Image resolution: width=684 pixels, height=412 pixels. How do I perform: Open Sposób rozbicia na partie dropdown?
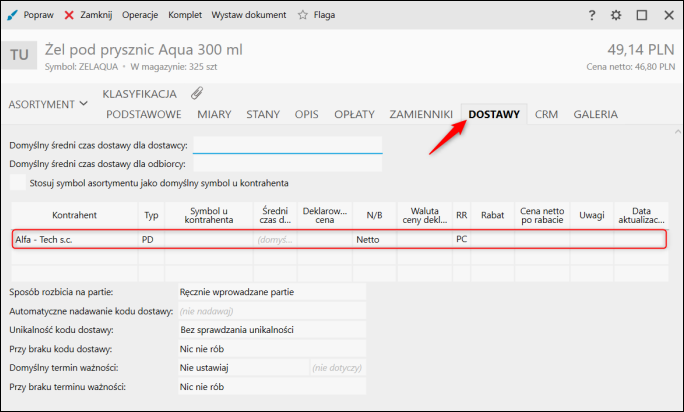pyautogui.click(x=272, y=292)
